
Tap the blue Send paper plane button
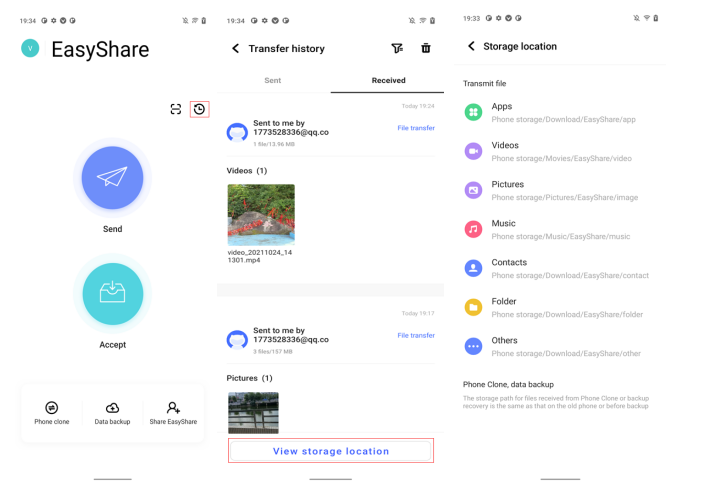coord(113,178)
